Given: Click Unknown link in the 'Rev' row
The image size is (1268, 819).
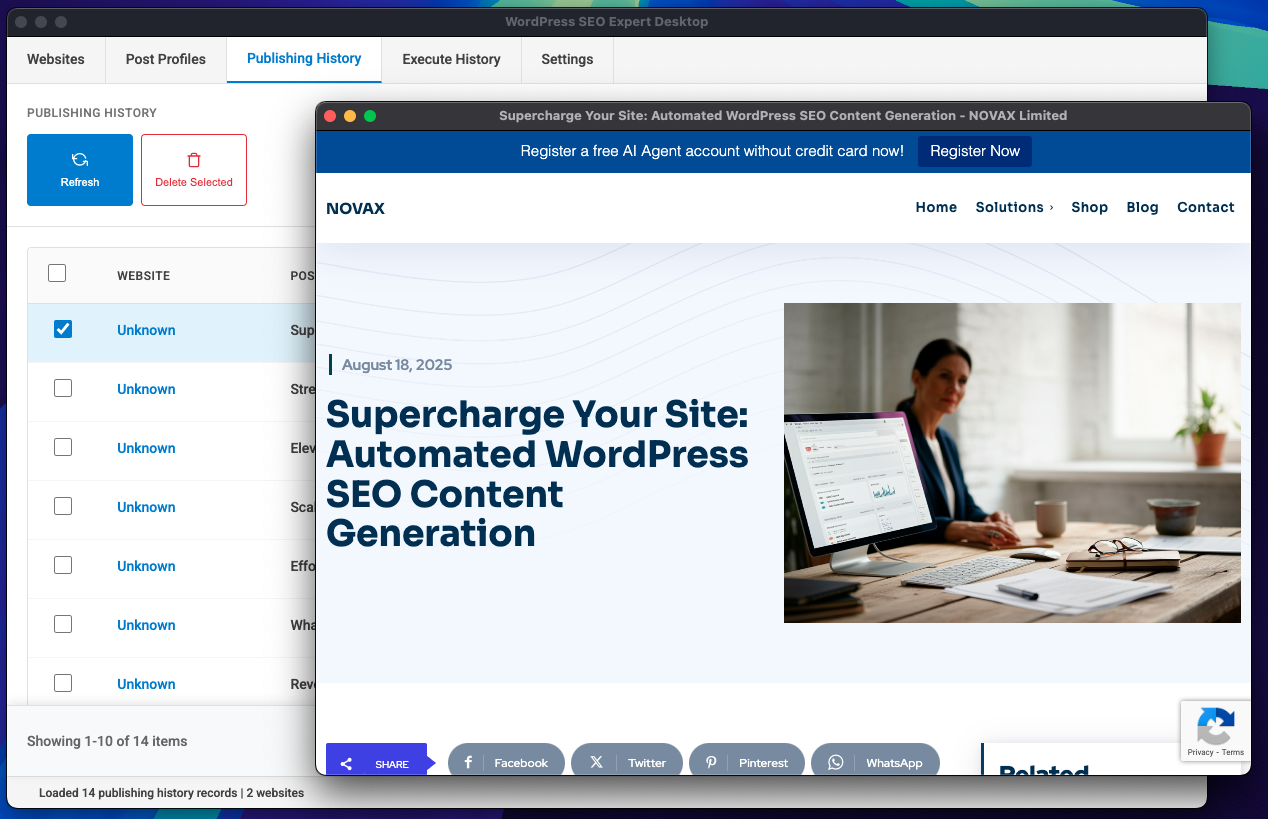Looking at the screenshot, I should 146,684.
